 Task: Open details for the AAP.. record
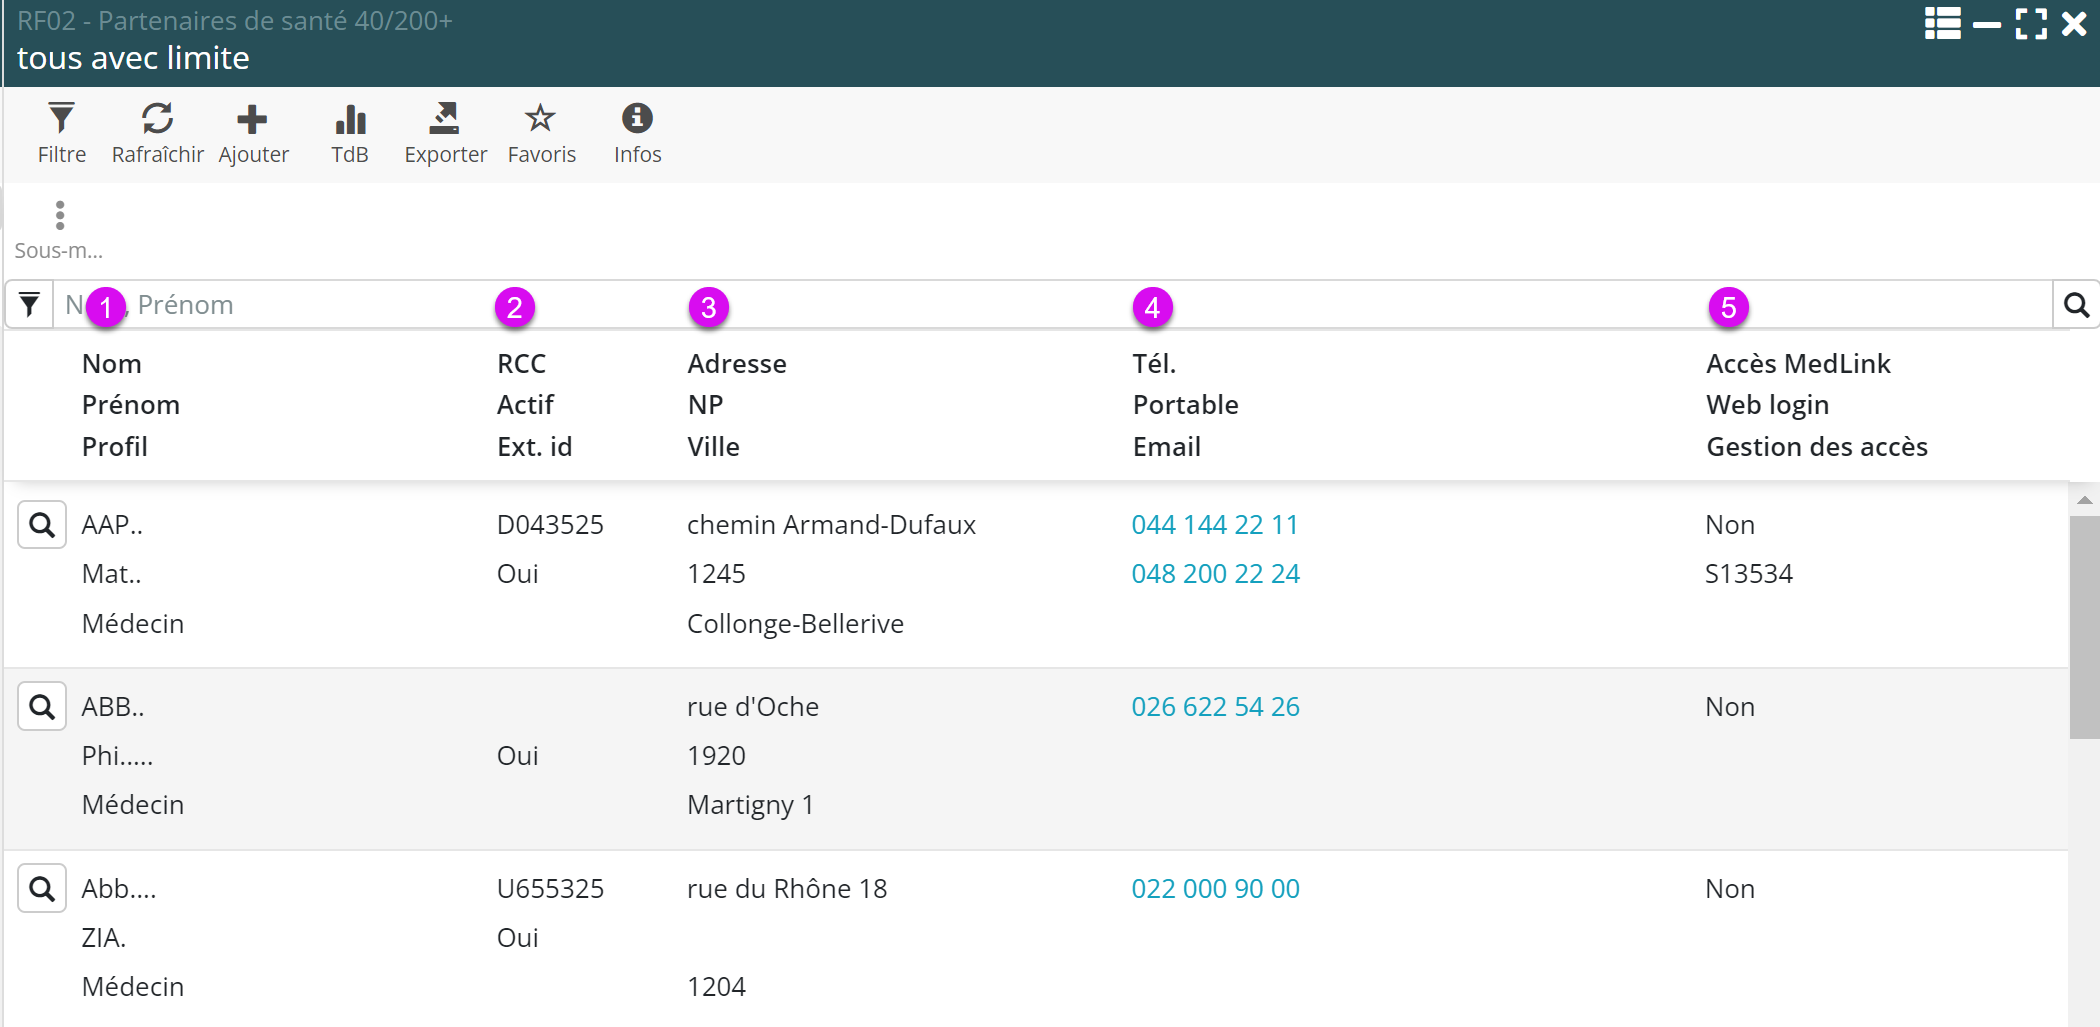click(42, 525)
